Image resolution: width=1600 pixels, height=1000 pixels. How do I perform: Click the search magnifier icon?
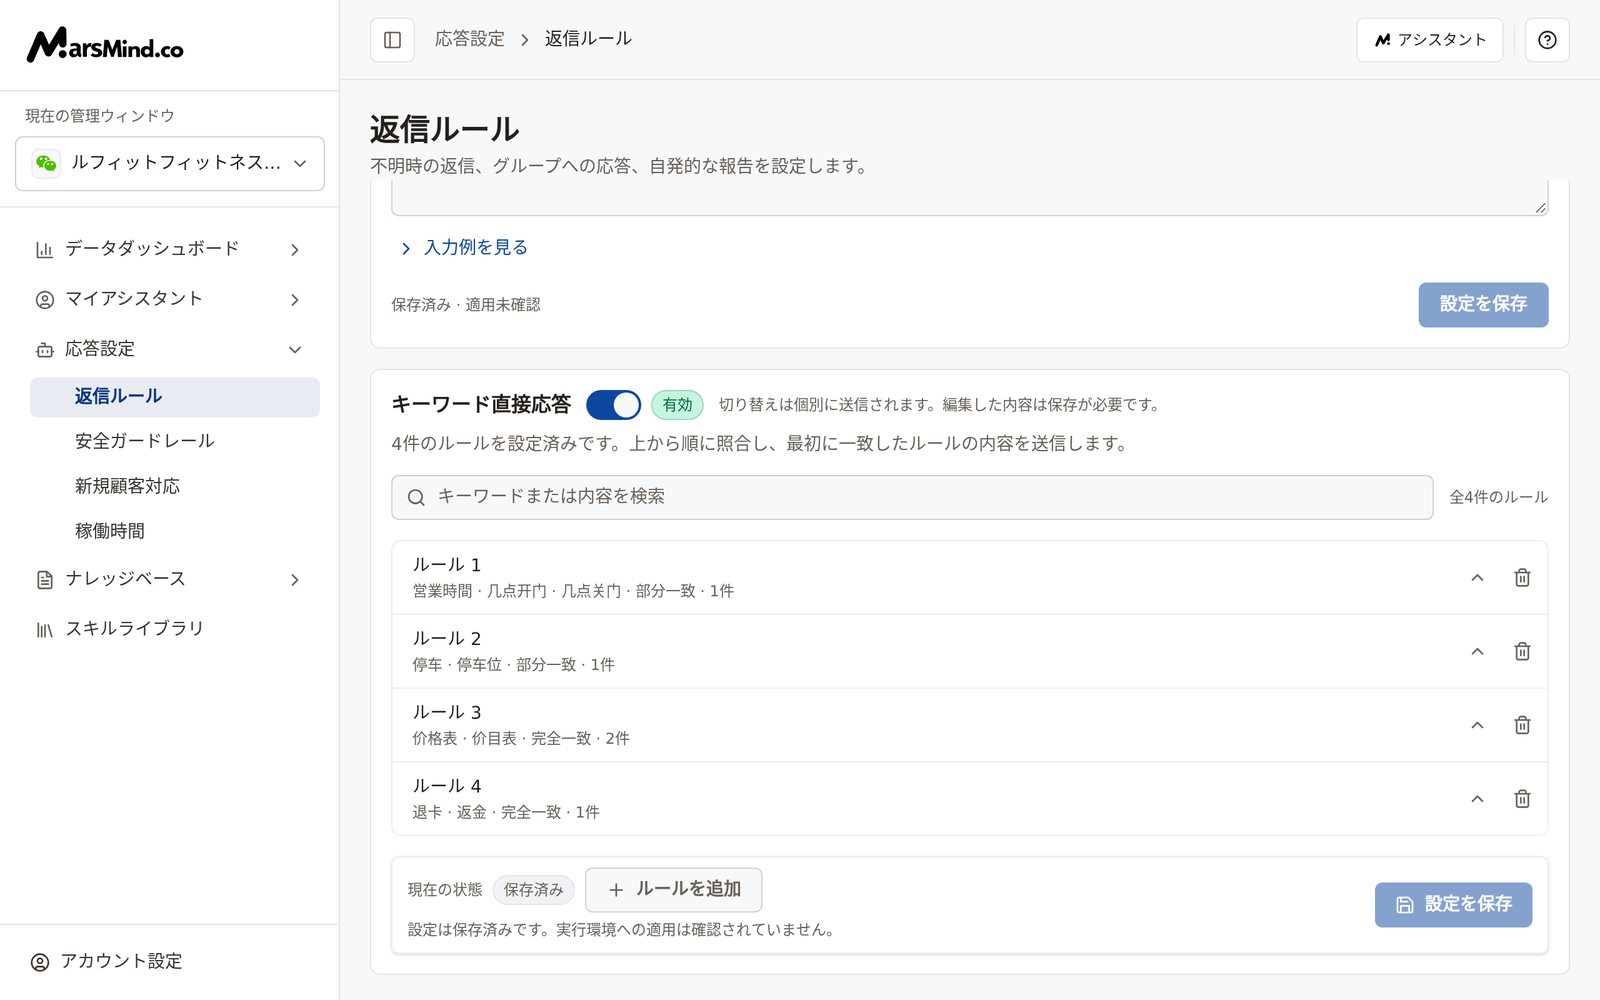pyautogui.click(x=416, y=497)
